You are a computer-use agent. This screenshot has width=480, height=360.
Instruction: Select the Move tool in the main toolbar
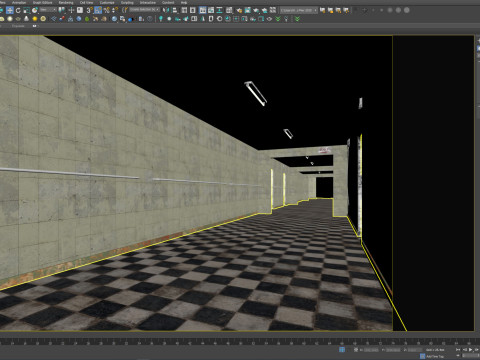tap(10, 10)
